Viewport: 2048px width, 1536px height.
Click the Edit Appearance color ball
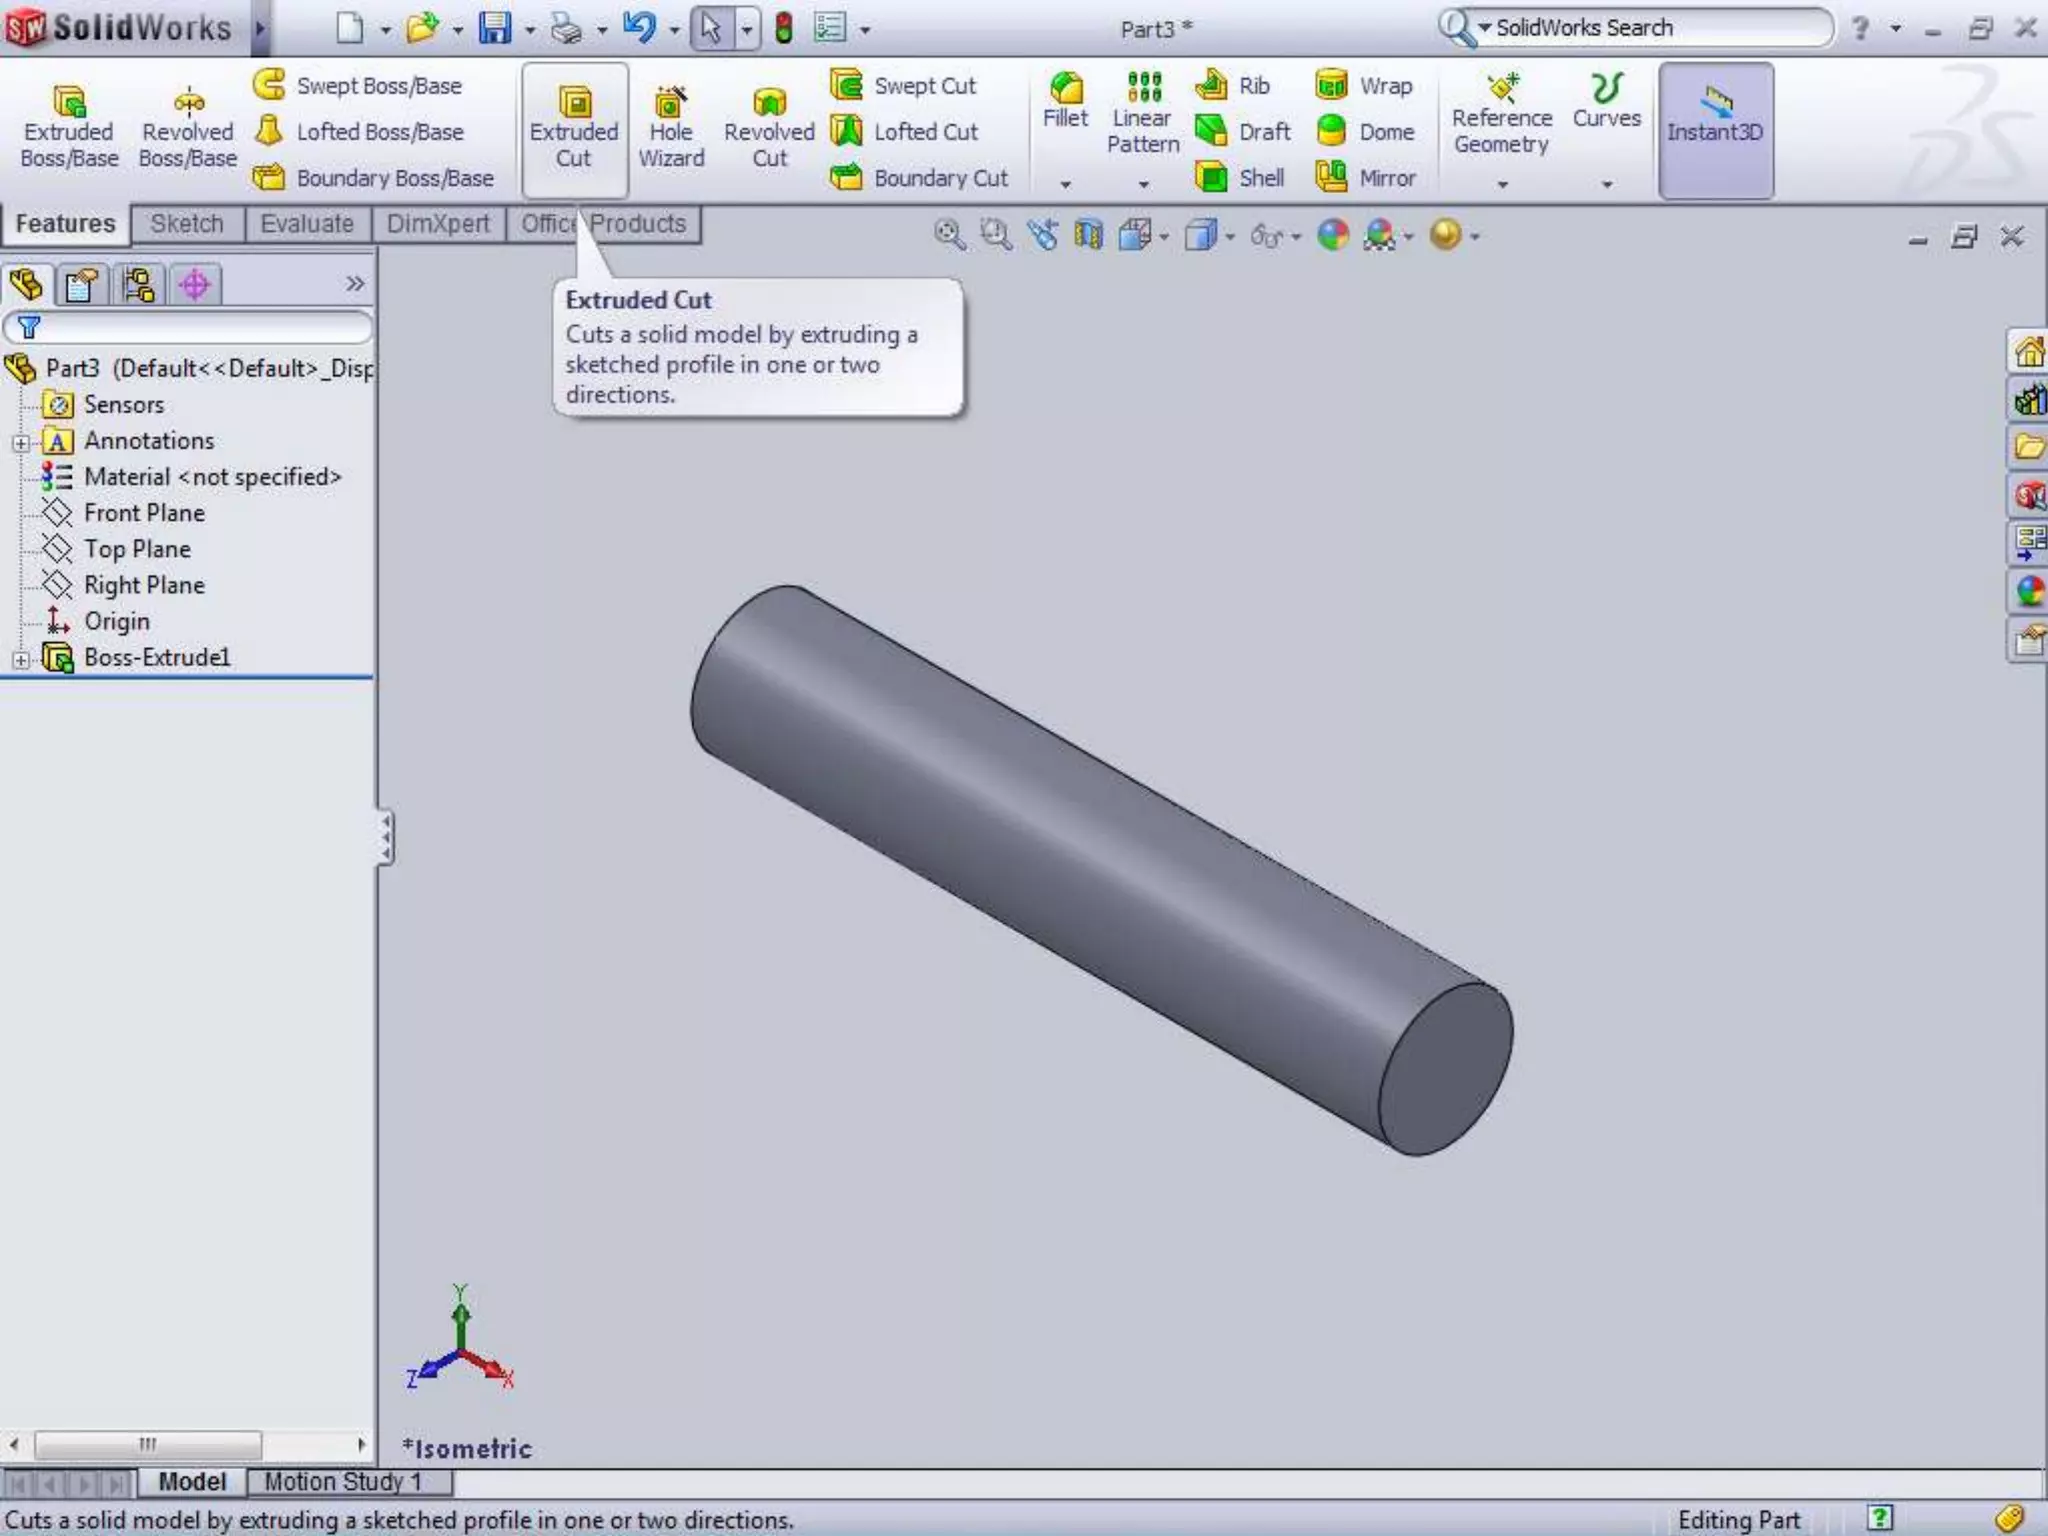[x=1332, y=236]
